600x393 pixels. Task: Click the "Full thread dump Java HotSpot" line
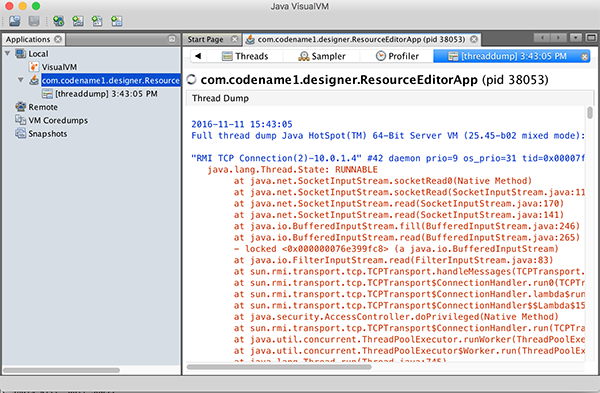pyautogui.click(x=388, y=136)
